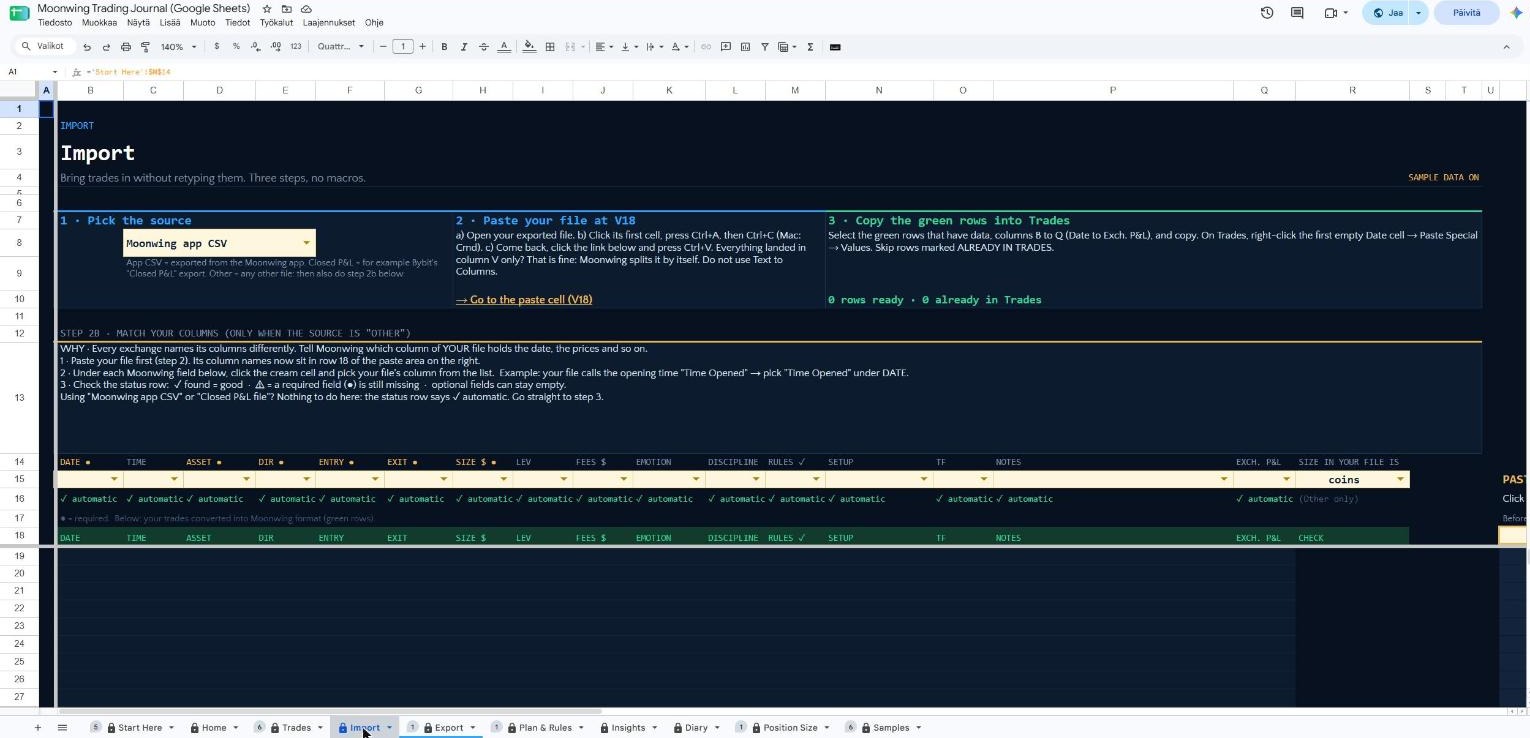Open the Muoto menu

coord(202,22)
